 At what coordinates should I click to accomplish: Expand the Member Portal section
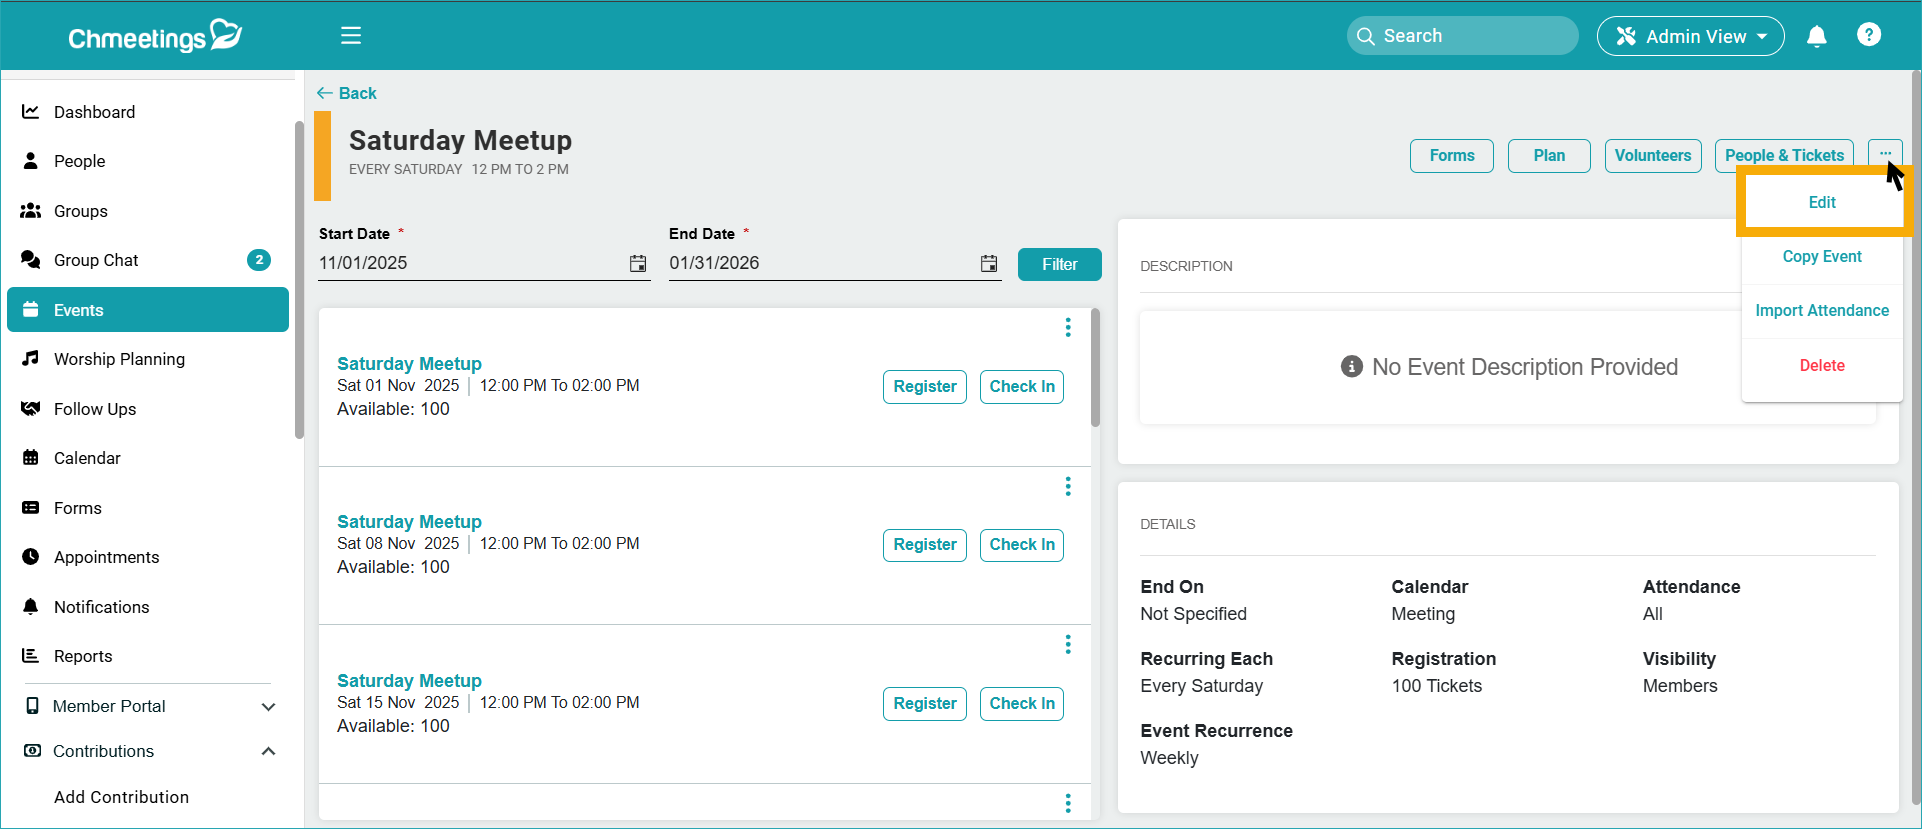click(268, 707)
